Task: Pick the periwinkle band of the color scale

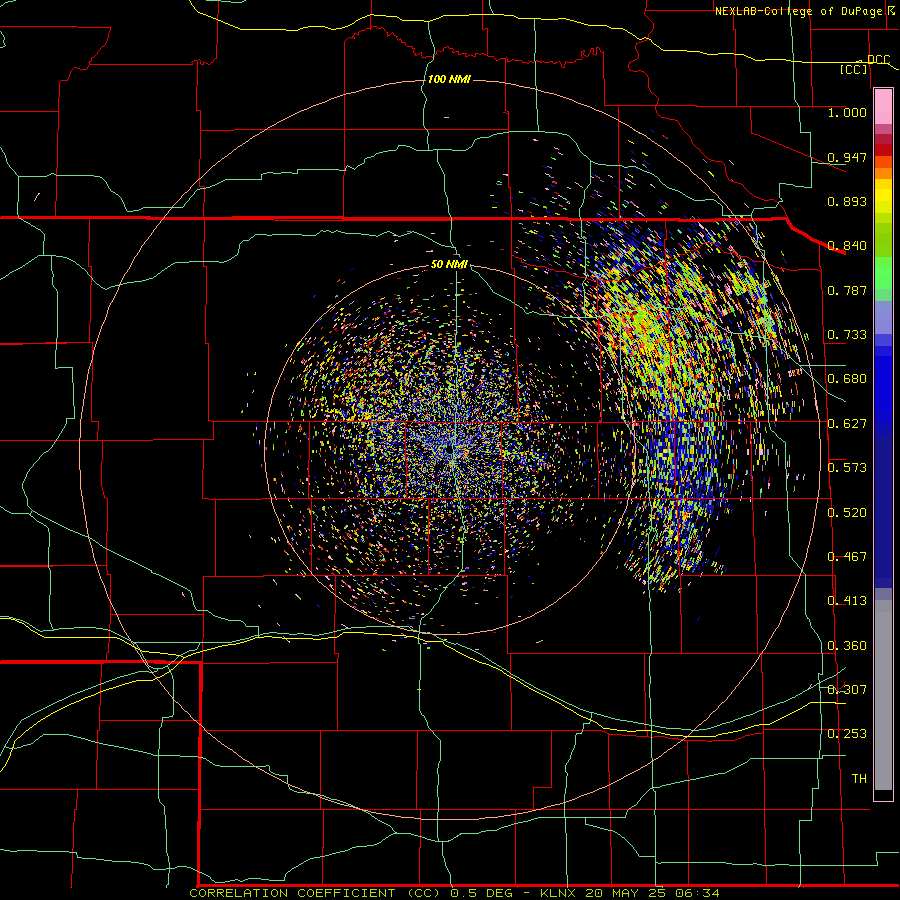Action: (x=883, y=317)
